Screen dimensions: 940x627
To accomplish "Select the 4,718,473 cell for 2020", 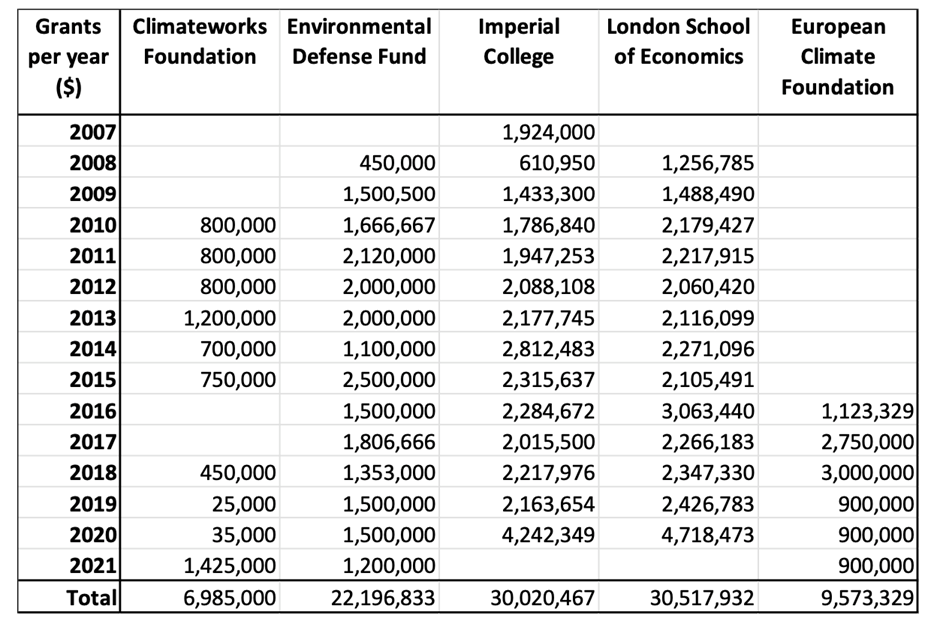I will tap(707, 535).
